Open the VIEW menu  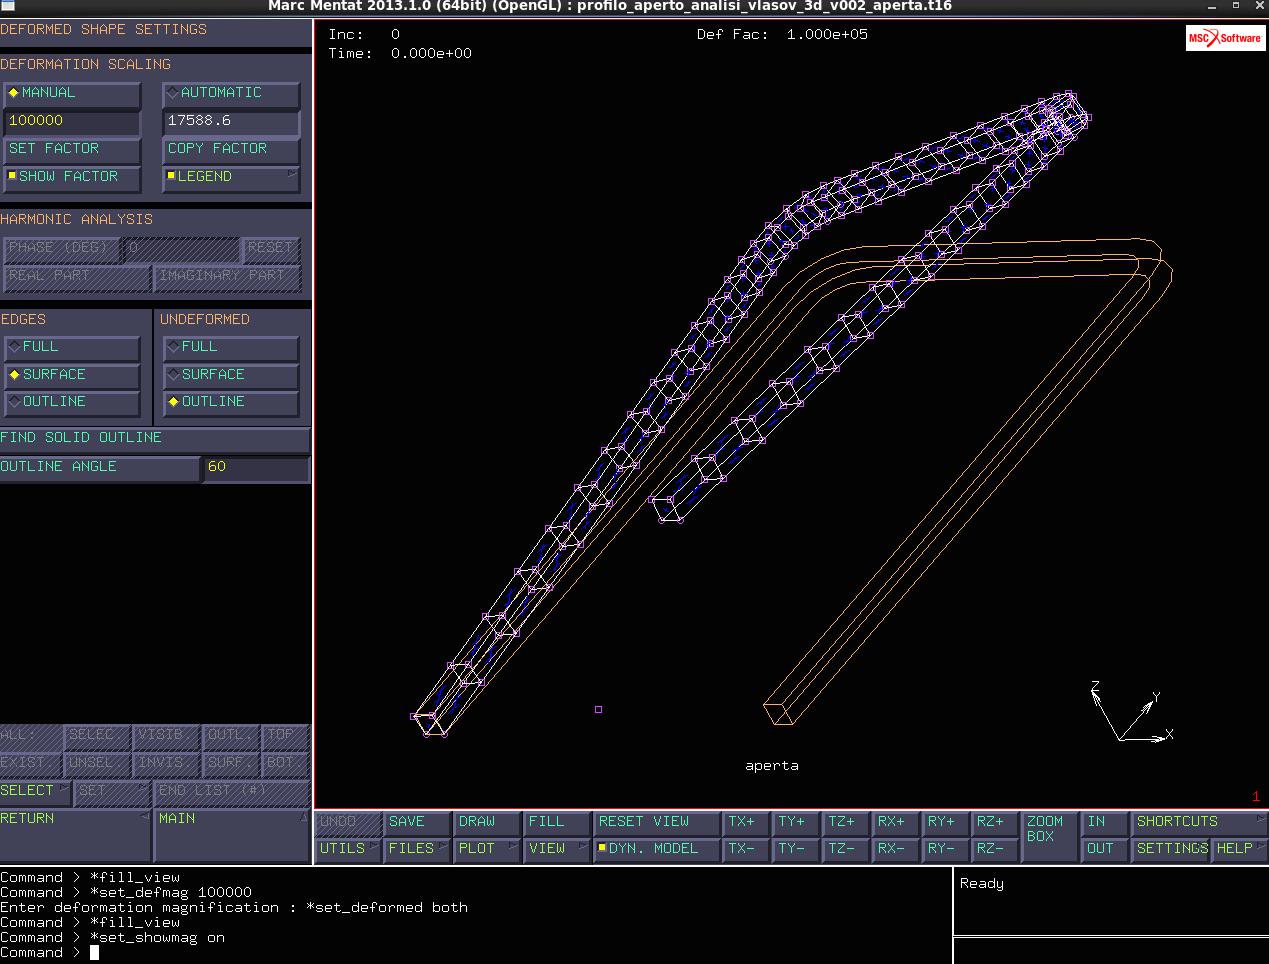[x=556, y=849]
